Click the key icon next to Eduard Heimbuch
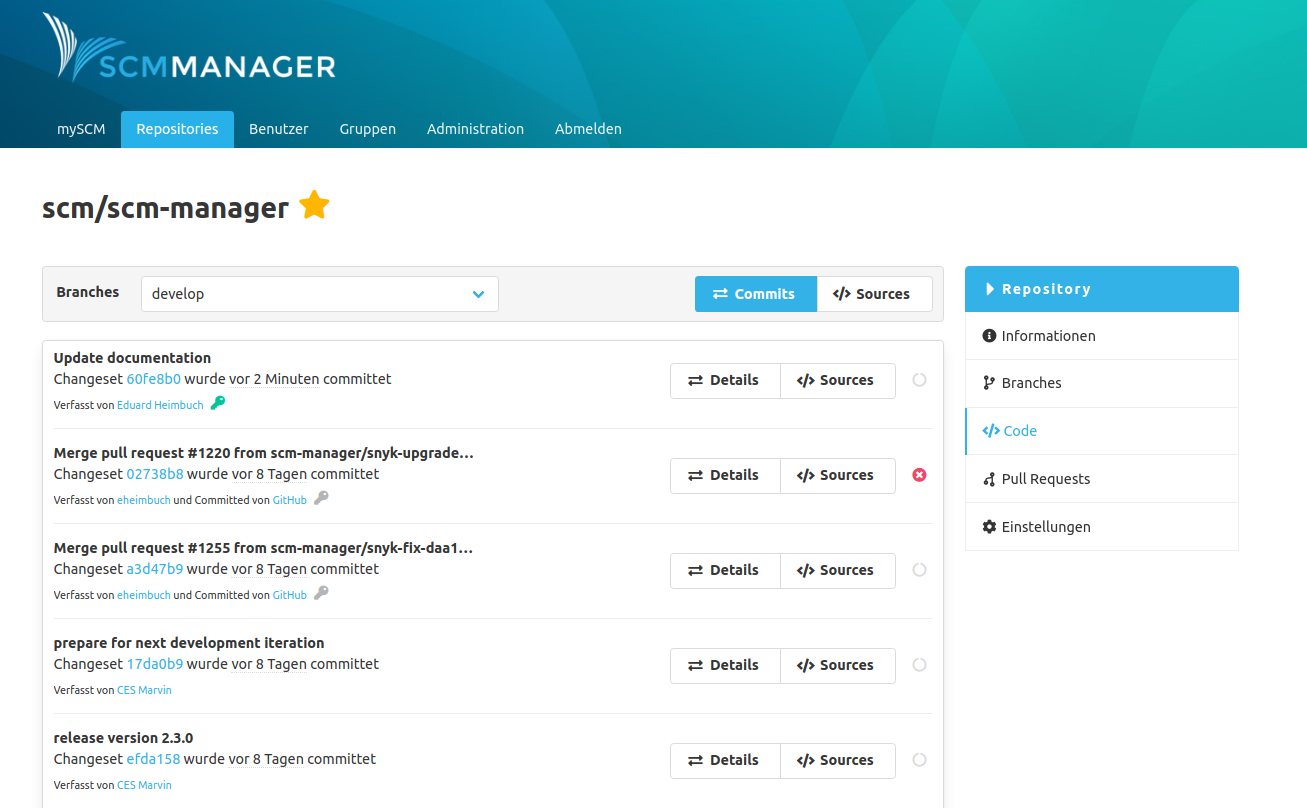The width and height of the screenshot is (1307, 808). click(218, 404)
